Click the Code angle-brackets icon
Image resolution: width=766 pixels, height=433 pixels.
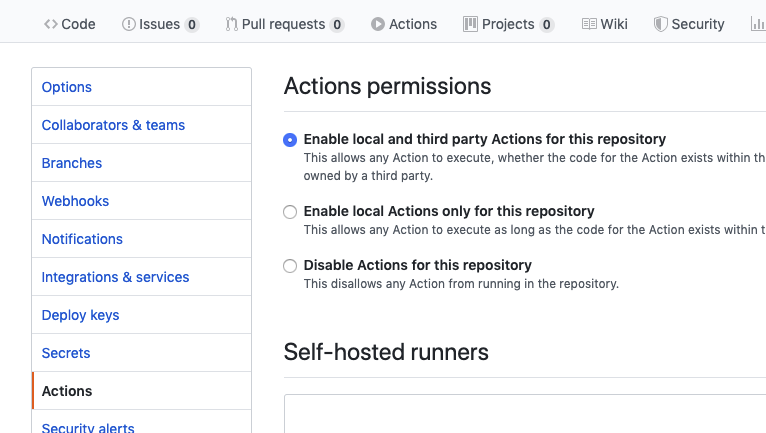coord(51,24)
